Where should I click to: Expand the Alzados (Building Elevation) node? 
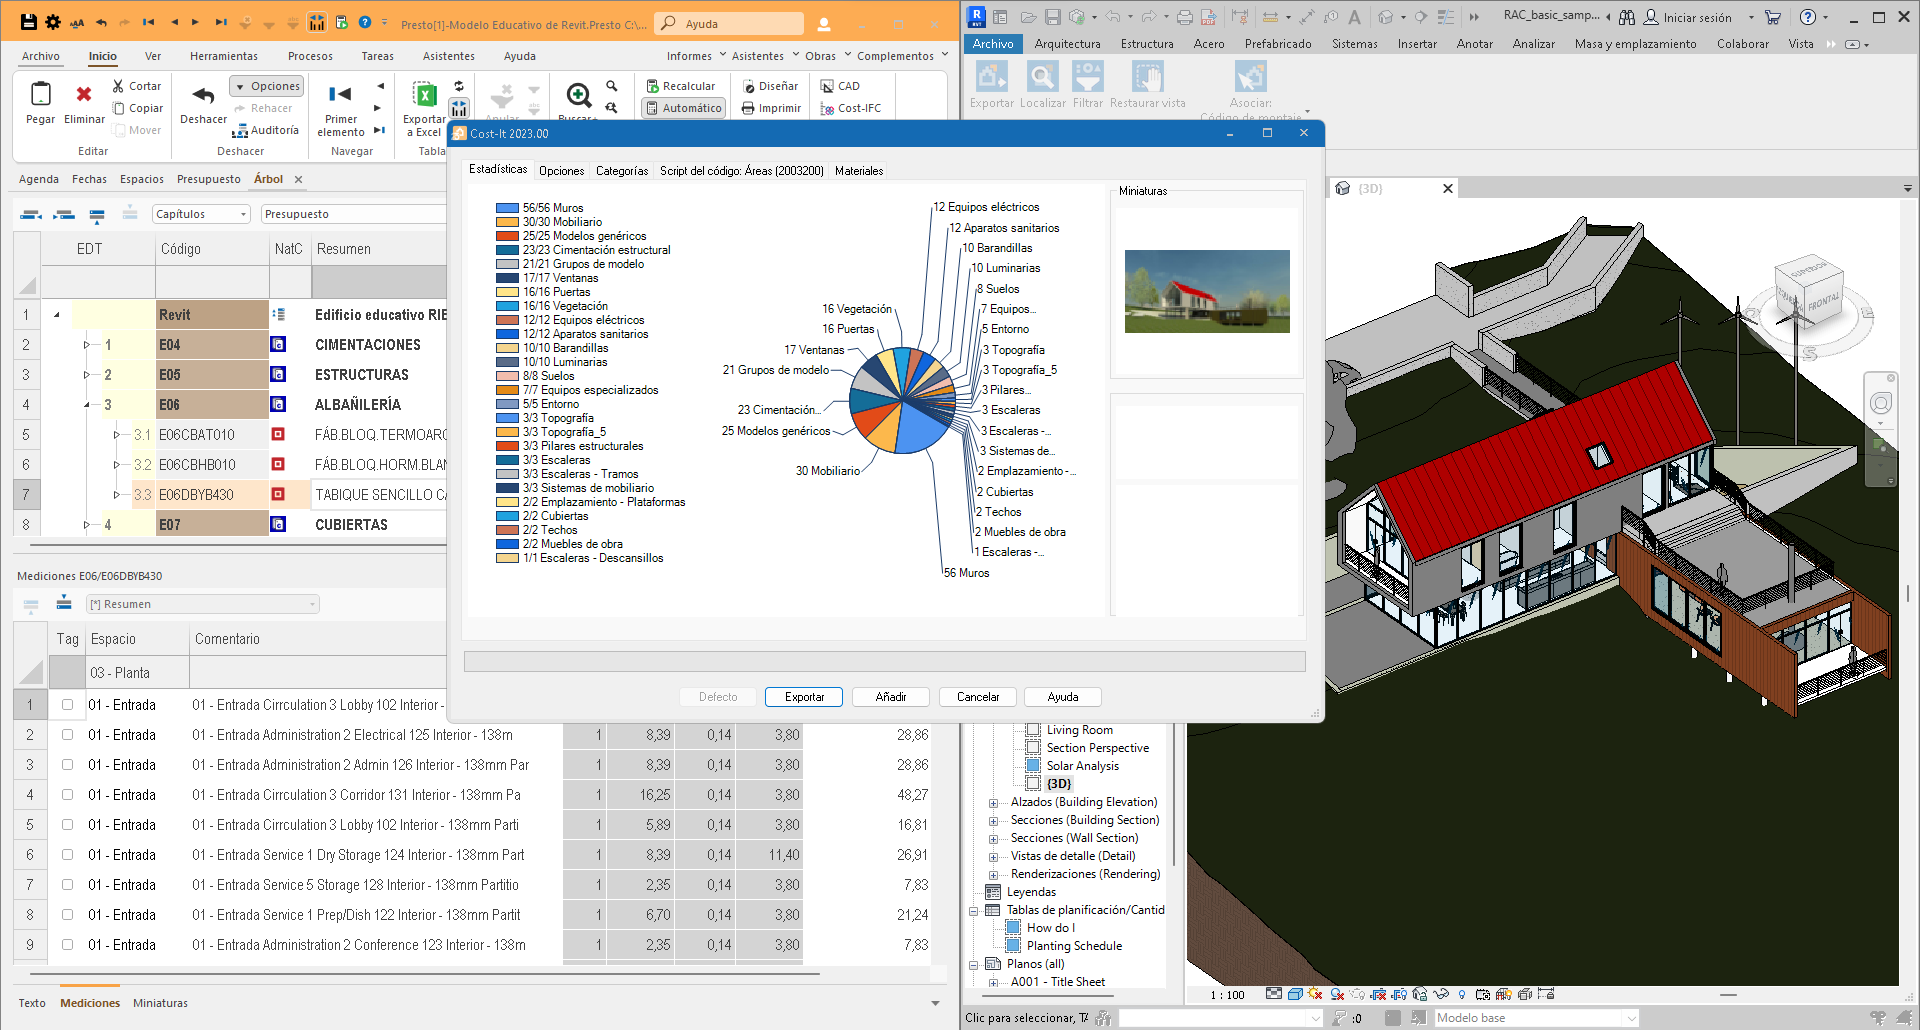(993, 803)
